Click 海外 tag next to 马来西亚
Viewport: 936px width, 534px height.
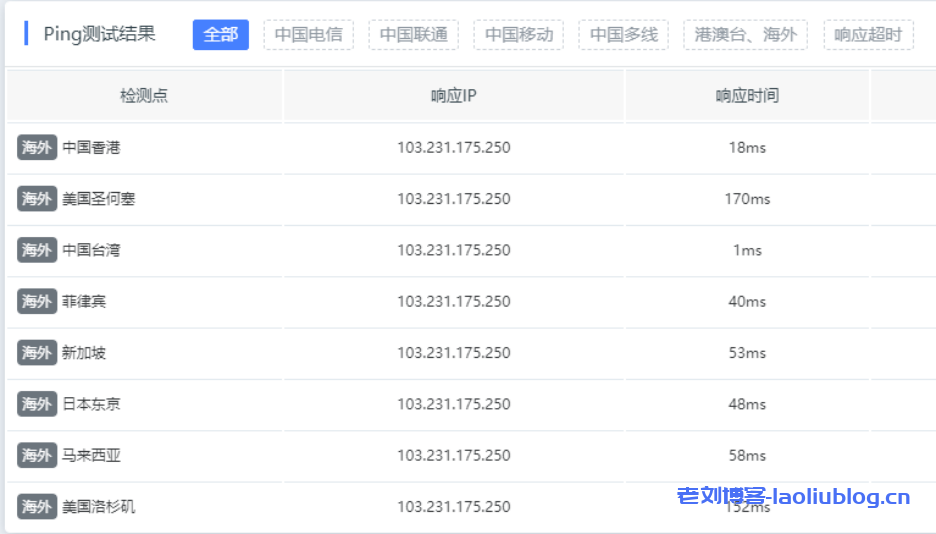(x=37, y=455)
